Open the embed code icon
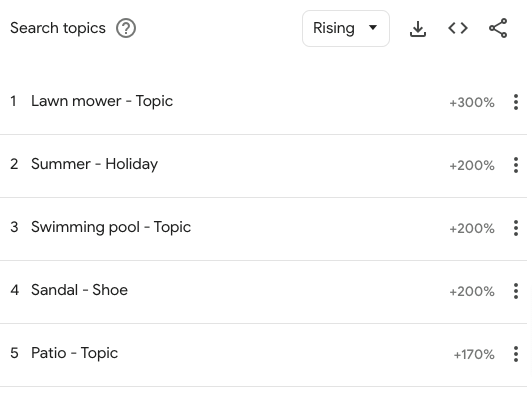 coord(458,28)
